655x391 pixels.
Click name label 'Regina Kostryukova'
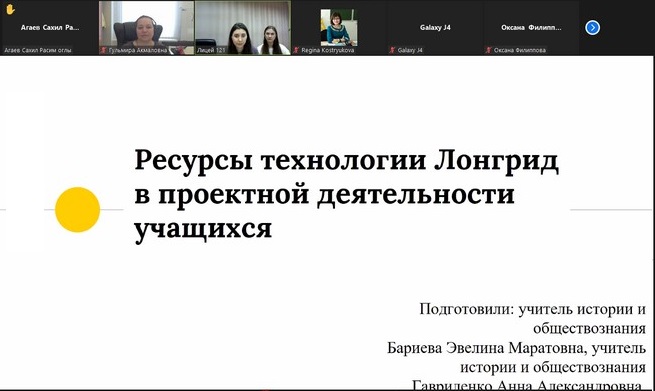[x=328, y=50]
